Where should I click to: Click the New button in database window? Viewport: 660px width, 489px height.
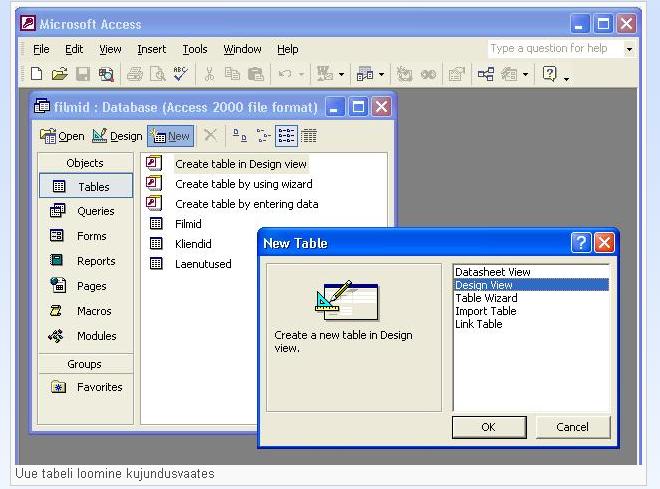coord(170,136)
